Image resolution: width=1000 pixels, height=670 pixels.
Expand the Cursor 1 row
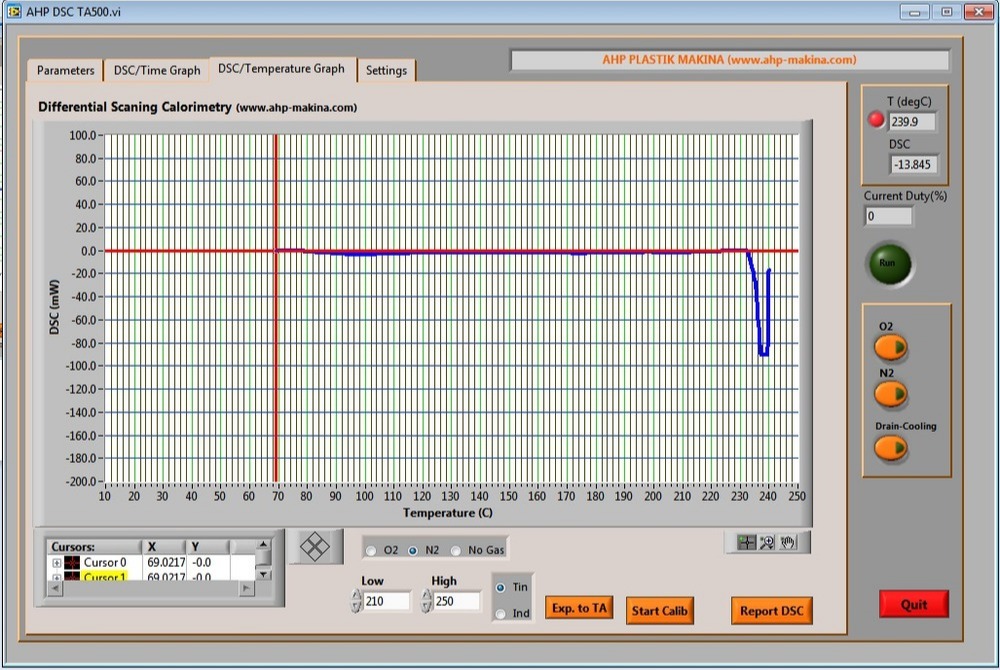[x=57, y=578]
